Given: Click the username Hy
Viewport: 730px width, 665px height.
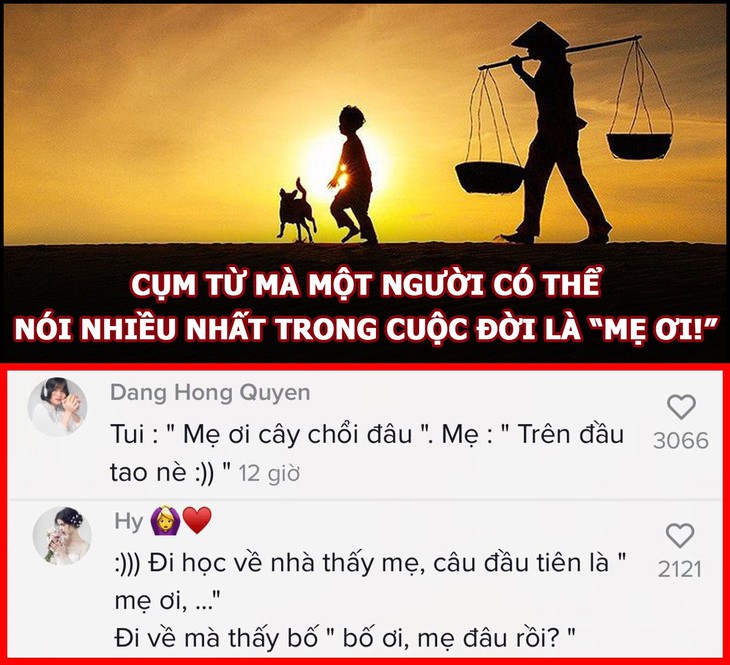Looking at the screenshot, I should 128,521.
